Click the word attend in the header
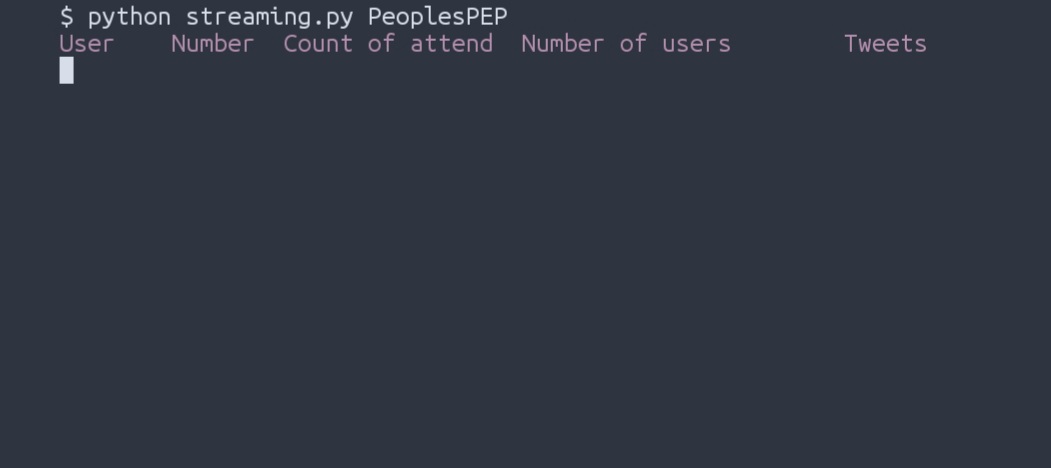Image resolution: width=1051 pixels, height=468 pixels. coord(451,44)
